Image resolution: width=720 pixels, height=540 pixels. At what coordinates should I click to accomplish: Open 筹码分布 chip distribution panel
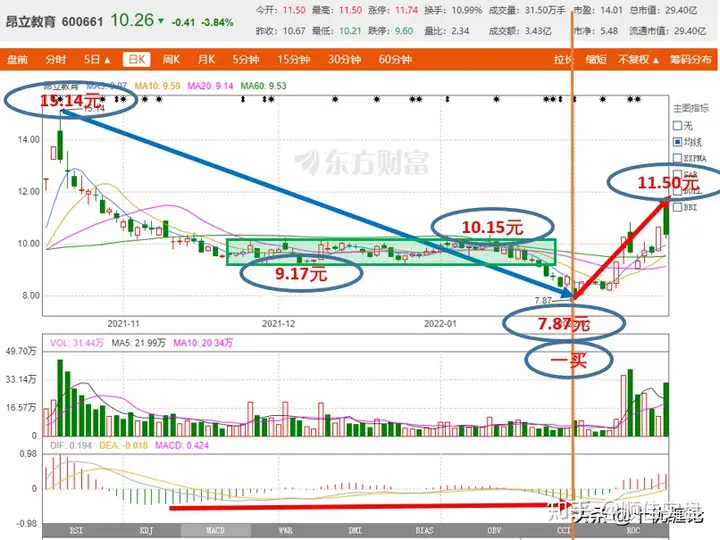pyautogui.click(x=690, y=60)
